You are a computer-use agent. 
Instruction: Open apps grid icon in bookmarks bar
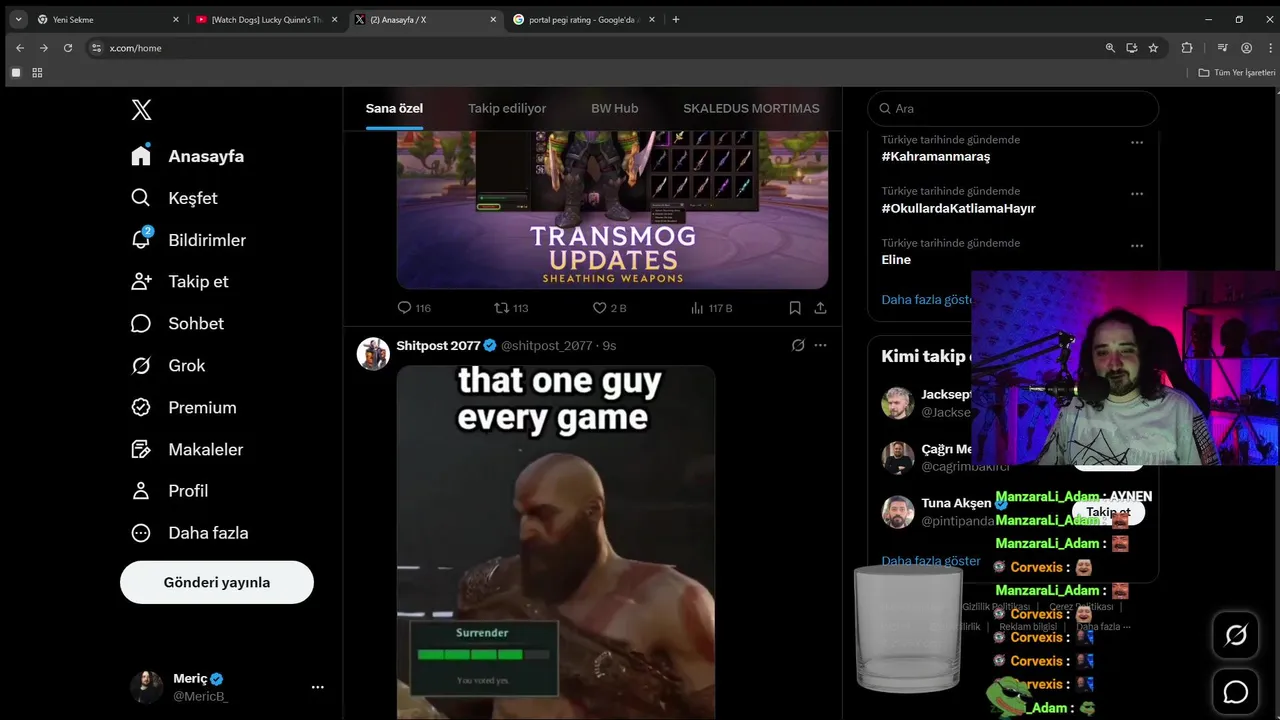(x=37, y=73)
